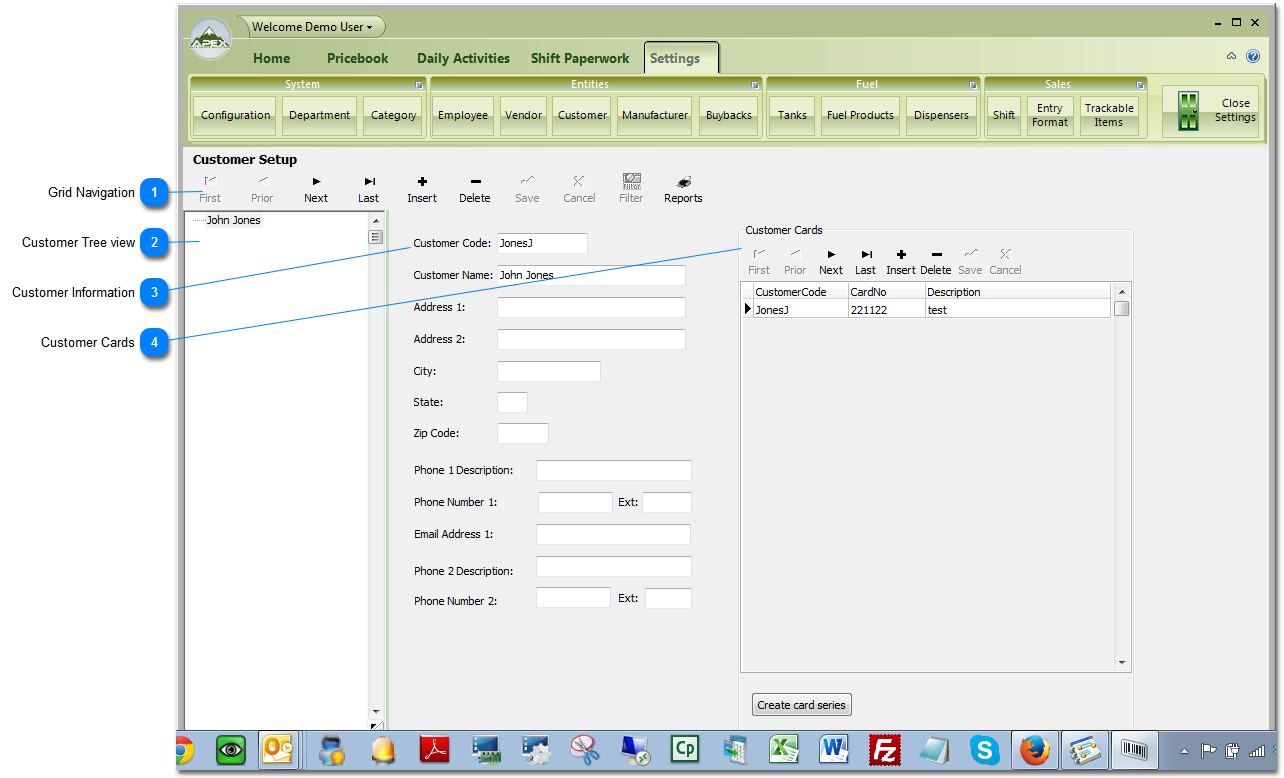Open the Filter icon in the toolbar
The width and height of the screenshot is (1284, 778).
(631, 188)
